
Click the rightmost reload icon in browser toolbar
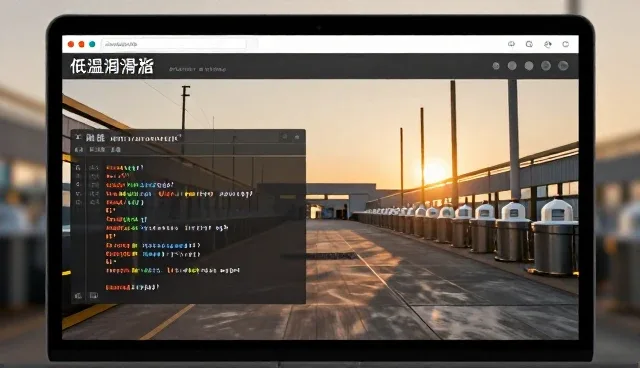pyautogui.click(x=566, y=44)
